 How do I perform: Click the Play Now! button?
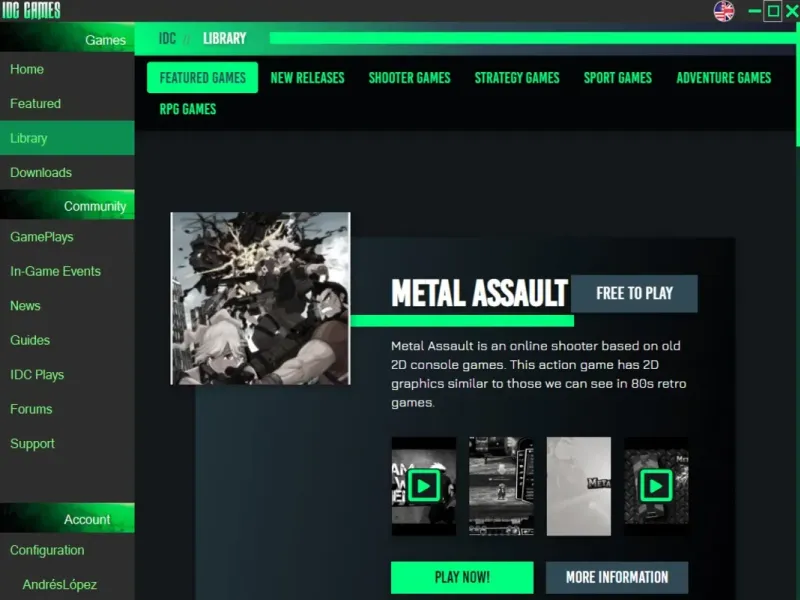(462, 578)
